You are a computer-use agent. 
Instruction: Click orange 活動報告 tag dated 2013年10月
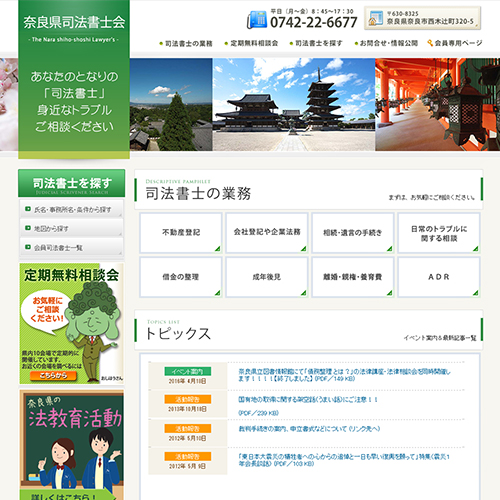coord(188,399)
